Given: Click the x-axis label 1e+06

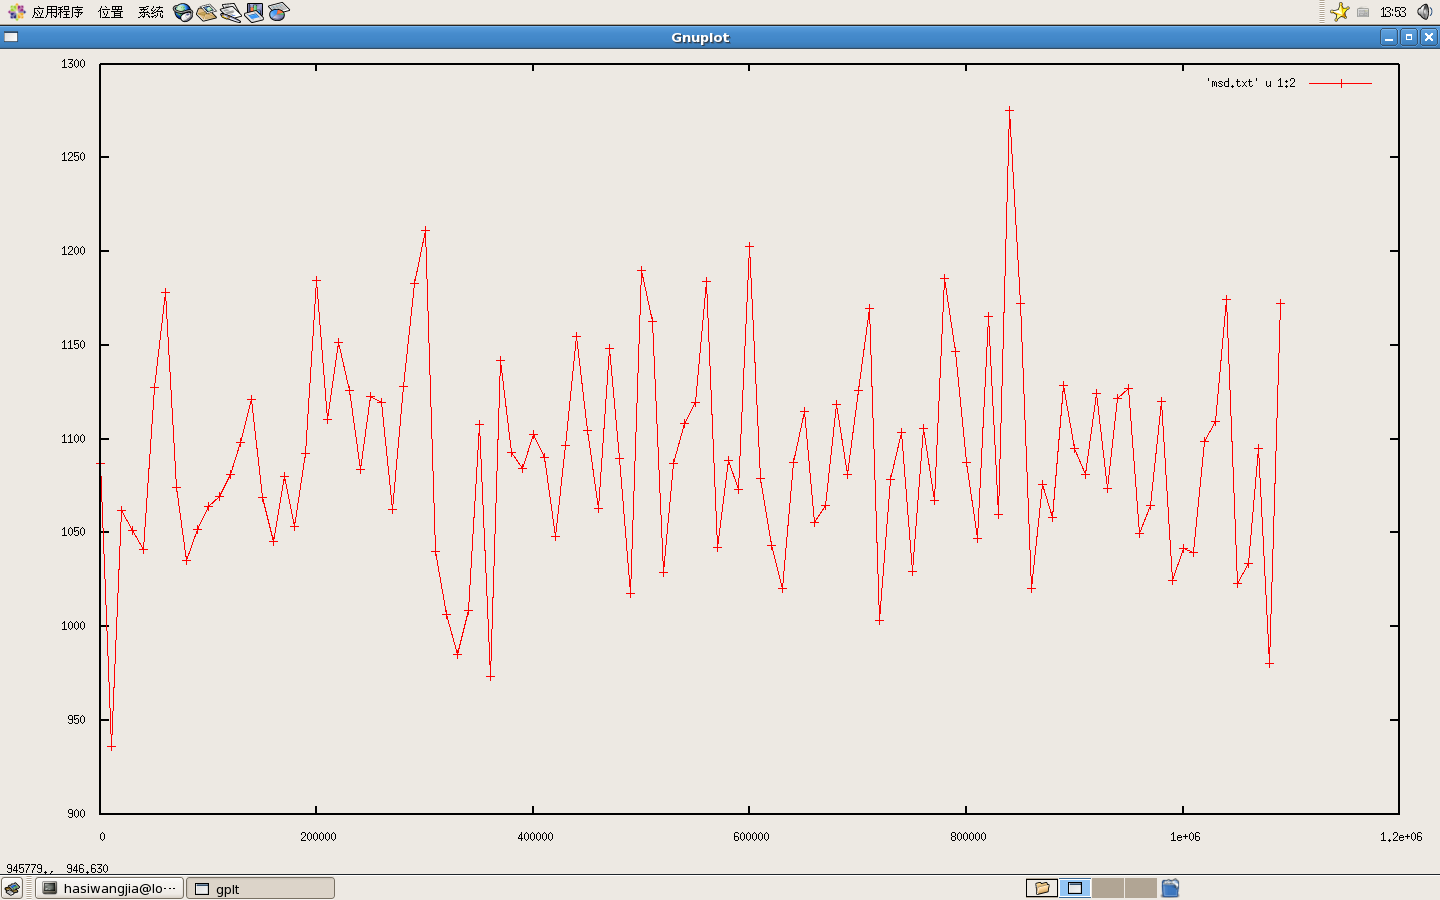Looking at the screenshot, I should point(1185,837).
